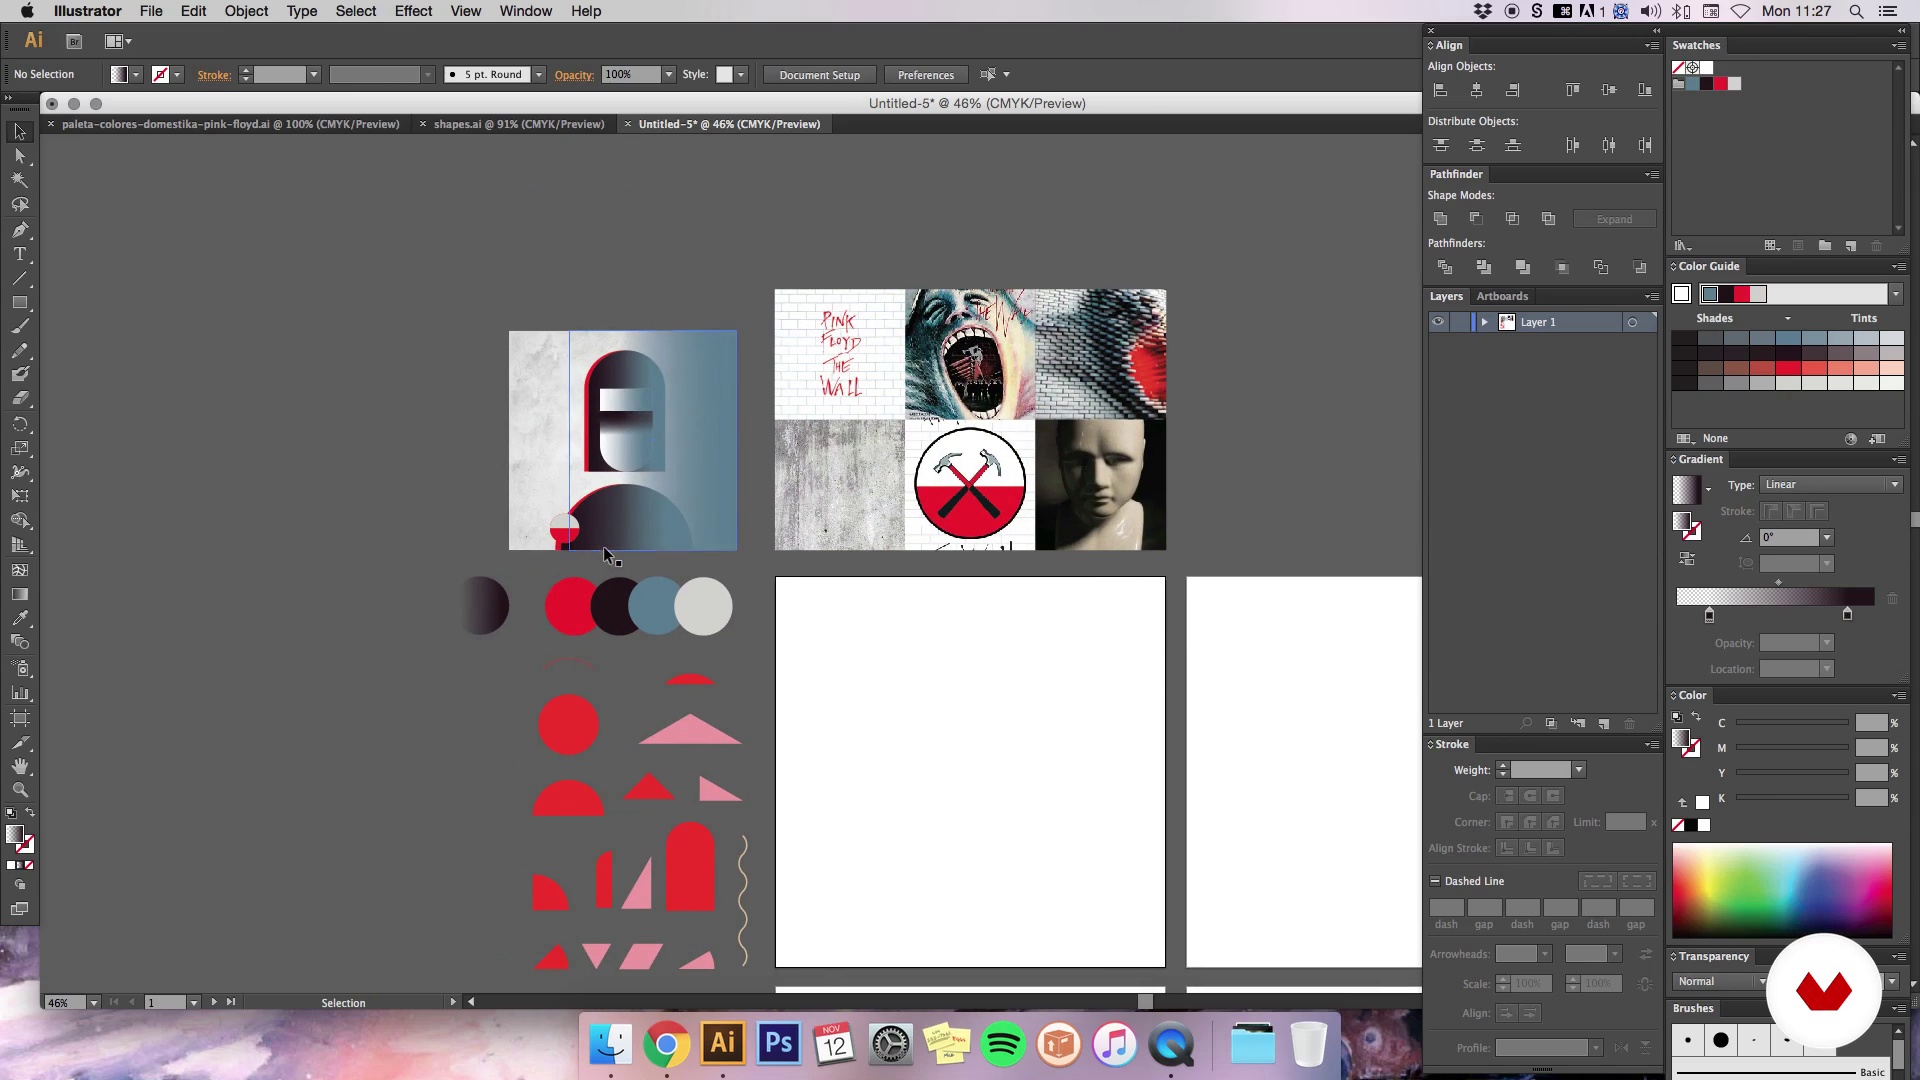Switch to shapes.ai document tab
The height and width of the screenshot is (1080, 1920).
tap(519, 124)
